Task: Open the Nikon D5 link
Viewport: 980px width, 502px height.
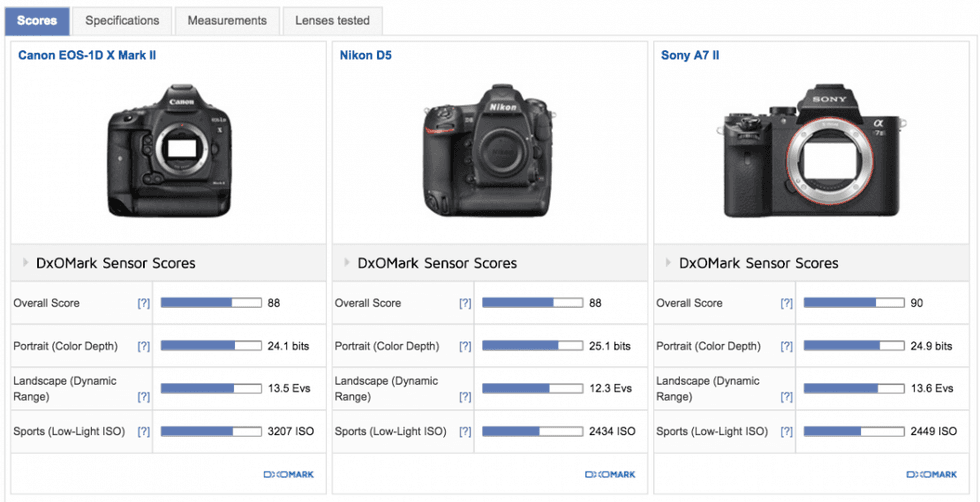Action: (x=366, y=56)
